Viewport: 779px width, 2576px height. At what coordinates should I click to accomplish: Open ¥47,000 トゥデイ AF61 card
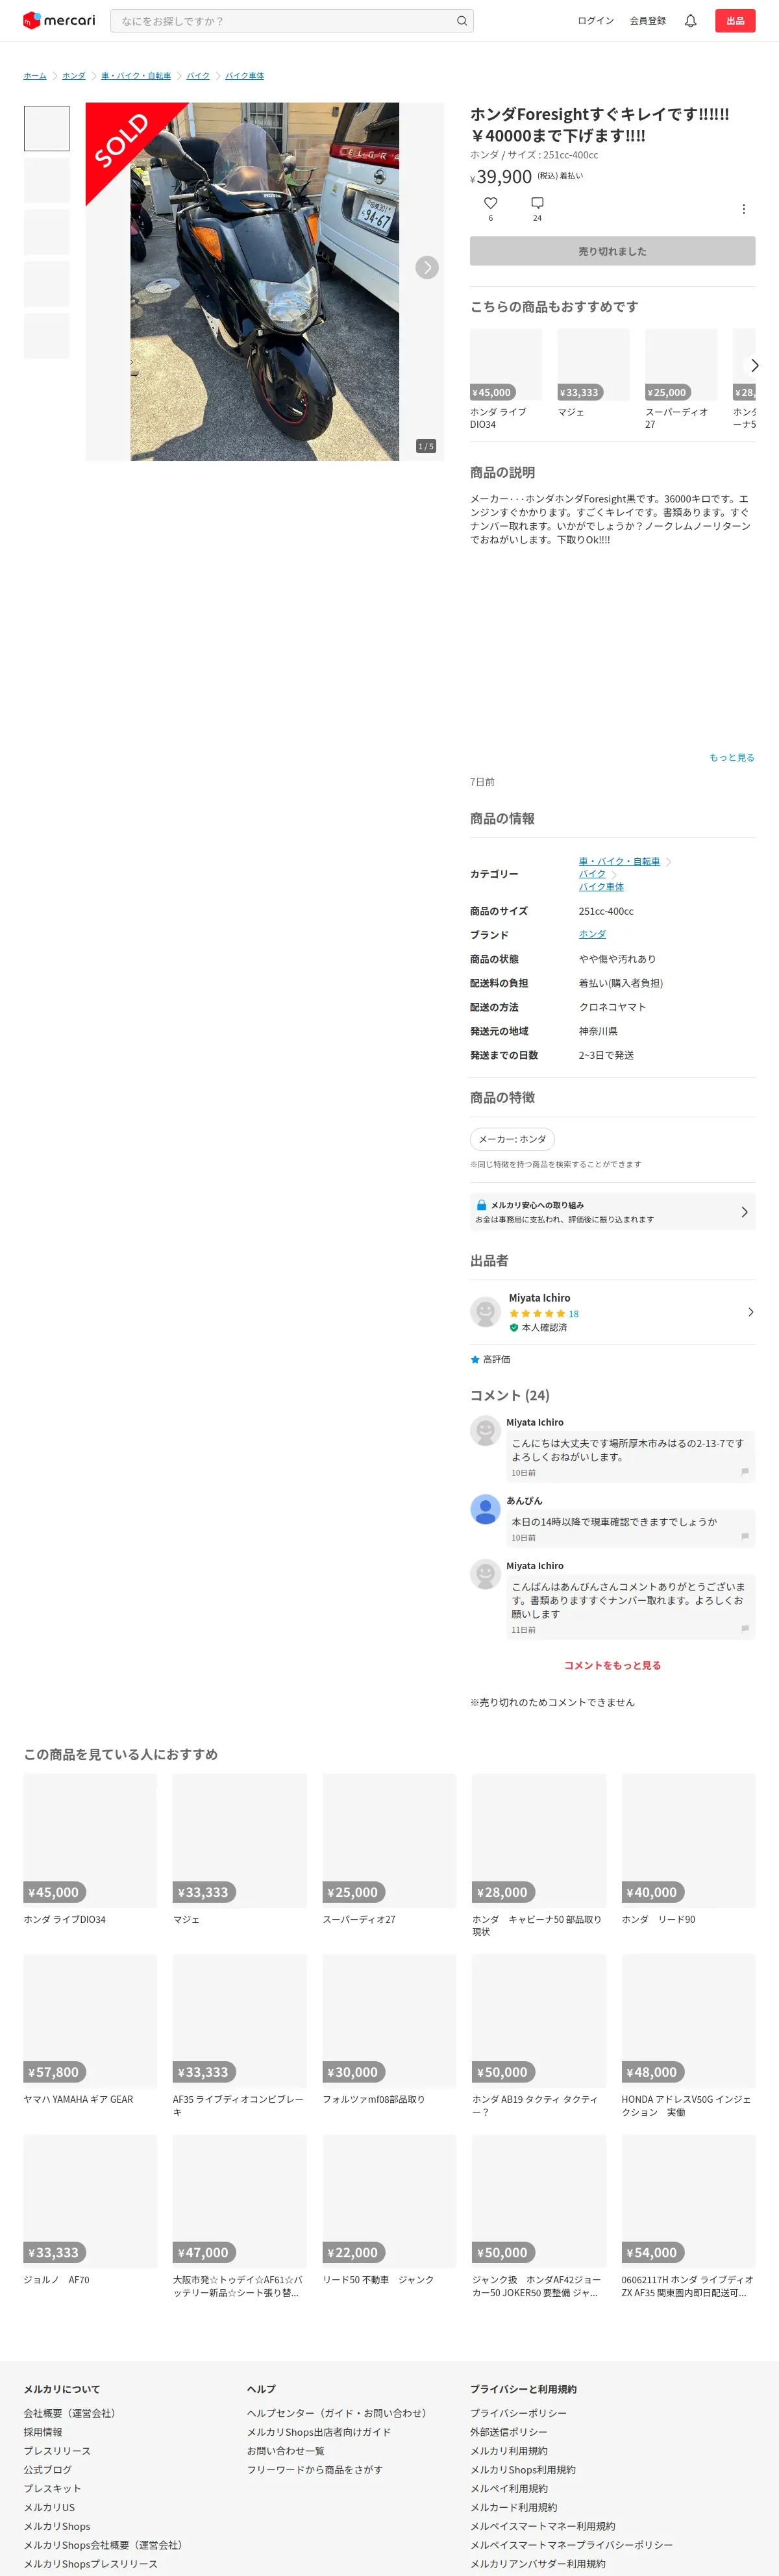[x=240, y=2216]
